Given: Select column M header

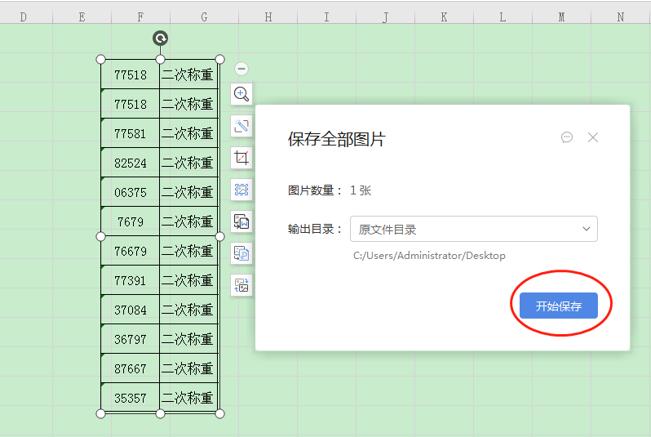Looking at the screenshot, I should (x=561, y=17).
